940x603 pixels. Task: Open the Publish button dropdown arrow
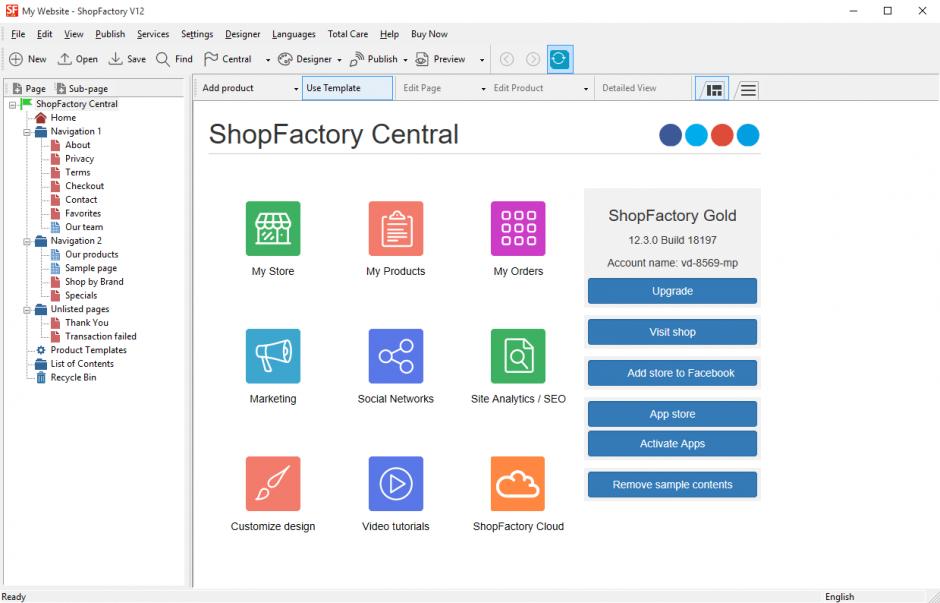tap(405, 60)
